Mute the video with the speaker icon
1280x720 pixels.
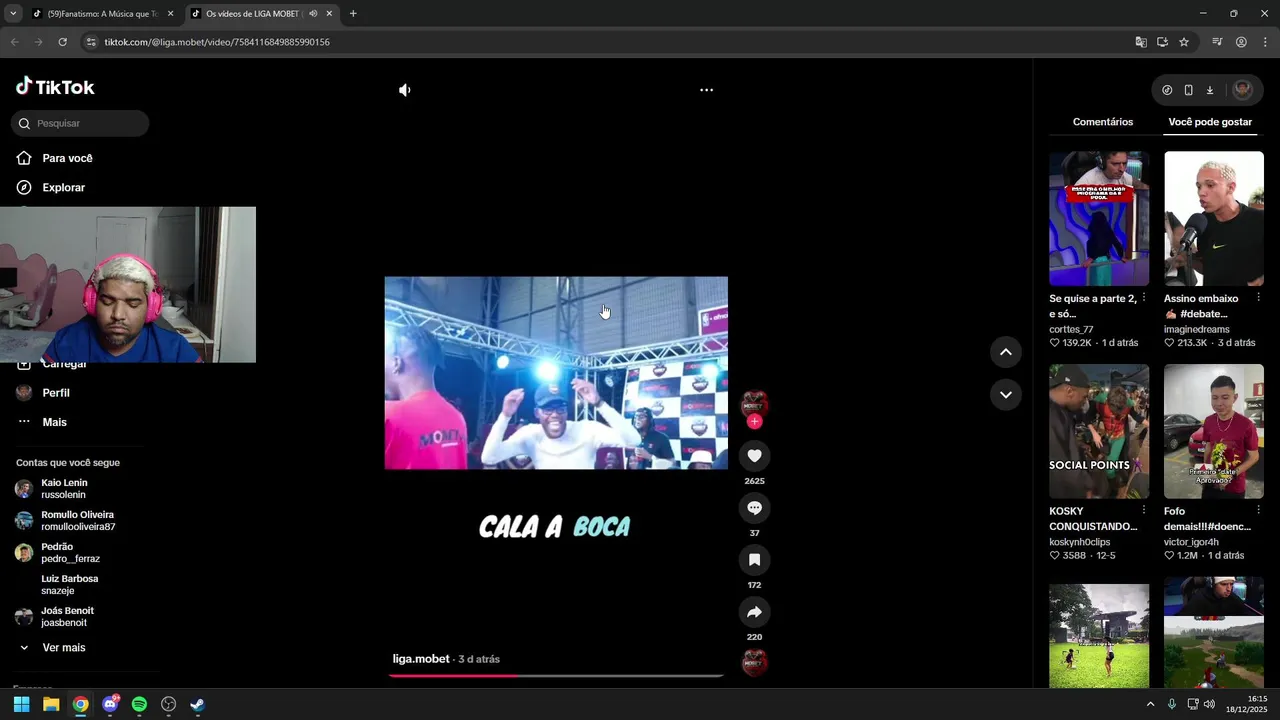click(x=404, y=90)
